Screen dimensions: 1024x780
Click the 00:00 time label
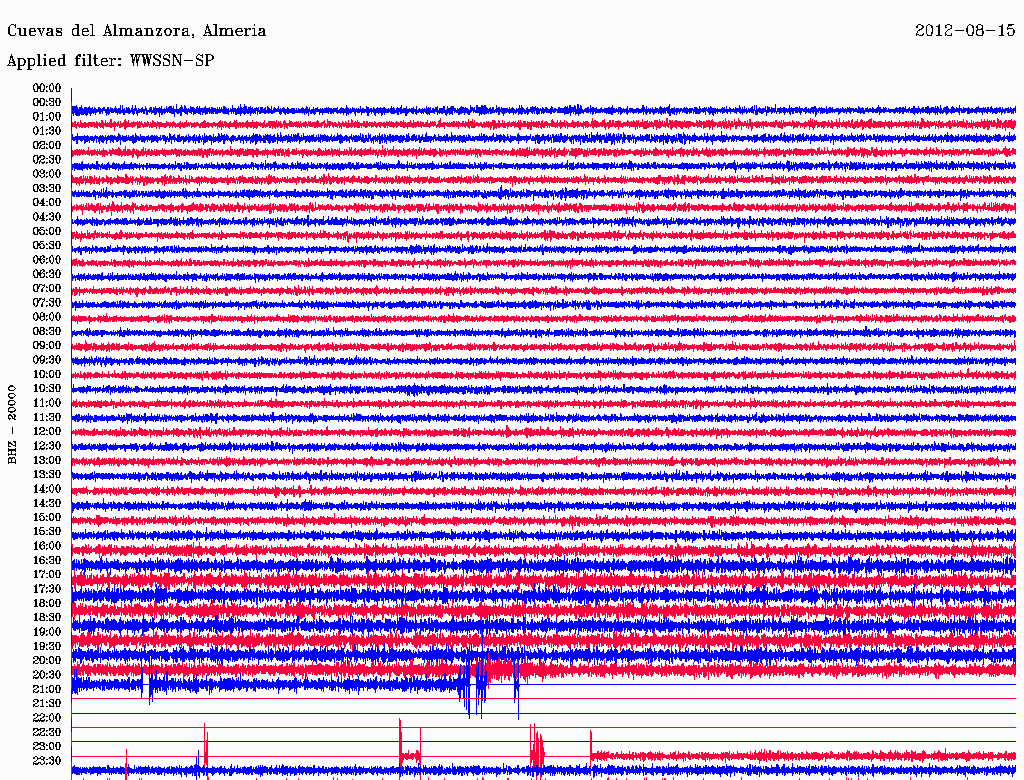click(47, 88)
